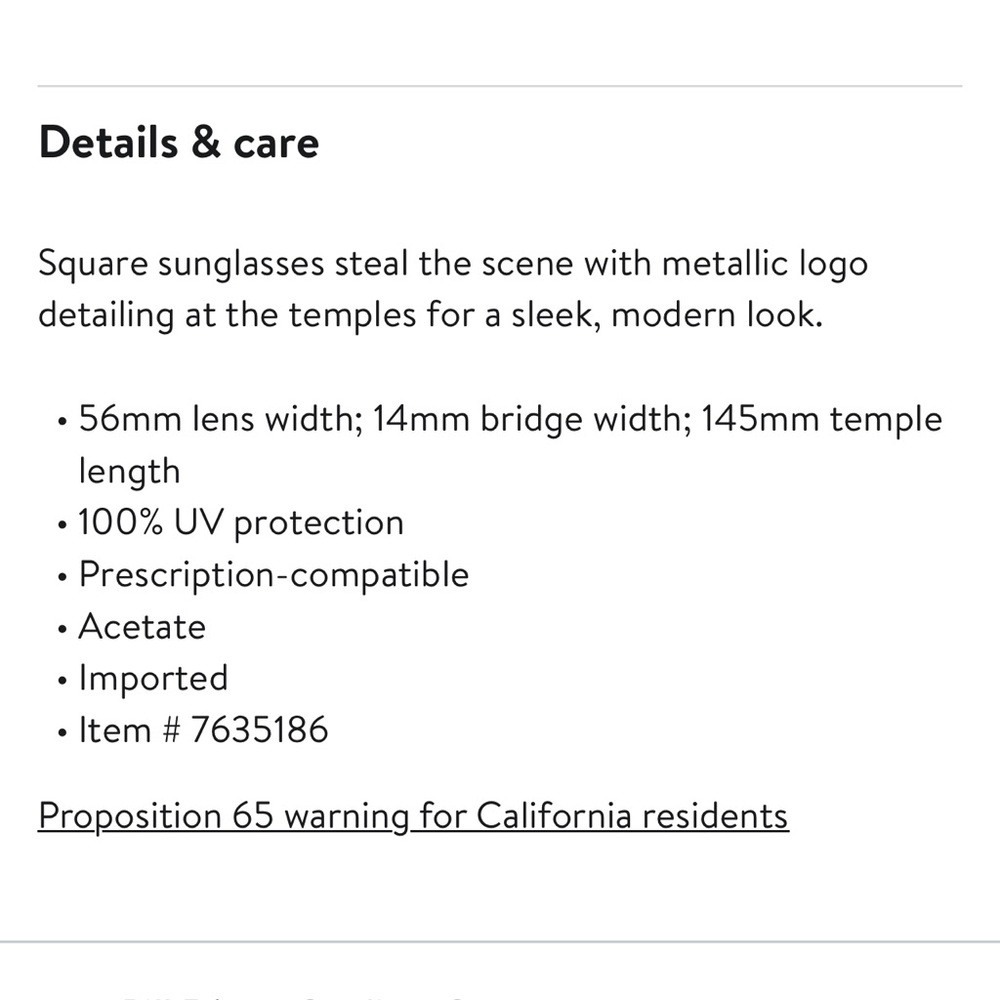The width and height of the screenshot is (1000, 1000).
Task: Click the Imported bullet item
Action: [x=153, y=679]
